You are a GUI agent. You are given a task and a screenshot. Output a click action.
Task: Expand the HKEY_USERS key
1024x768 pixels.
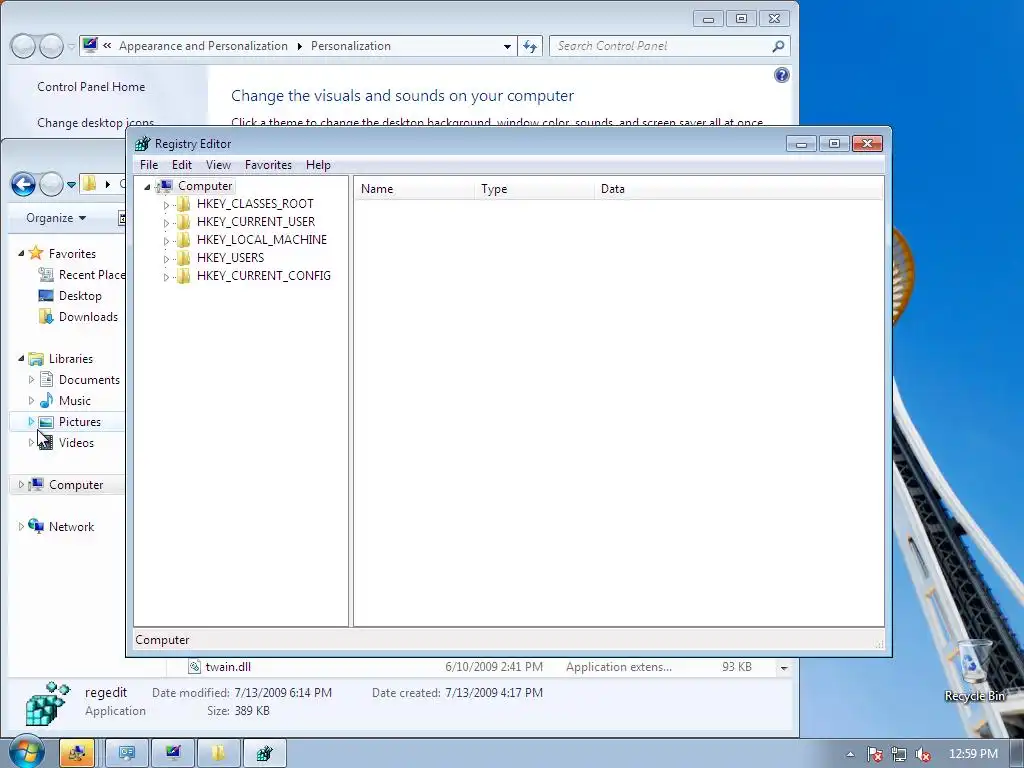166,259
